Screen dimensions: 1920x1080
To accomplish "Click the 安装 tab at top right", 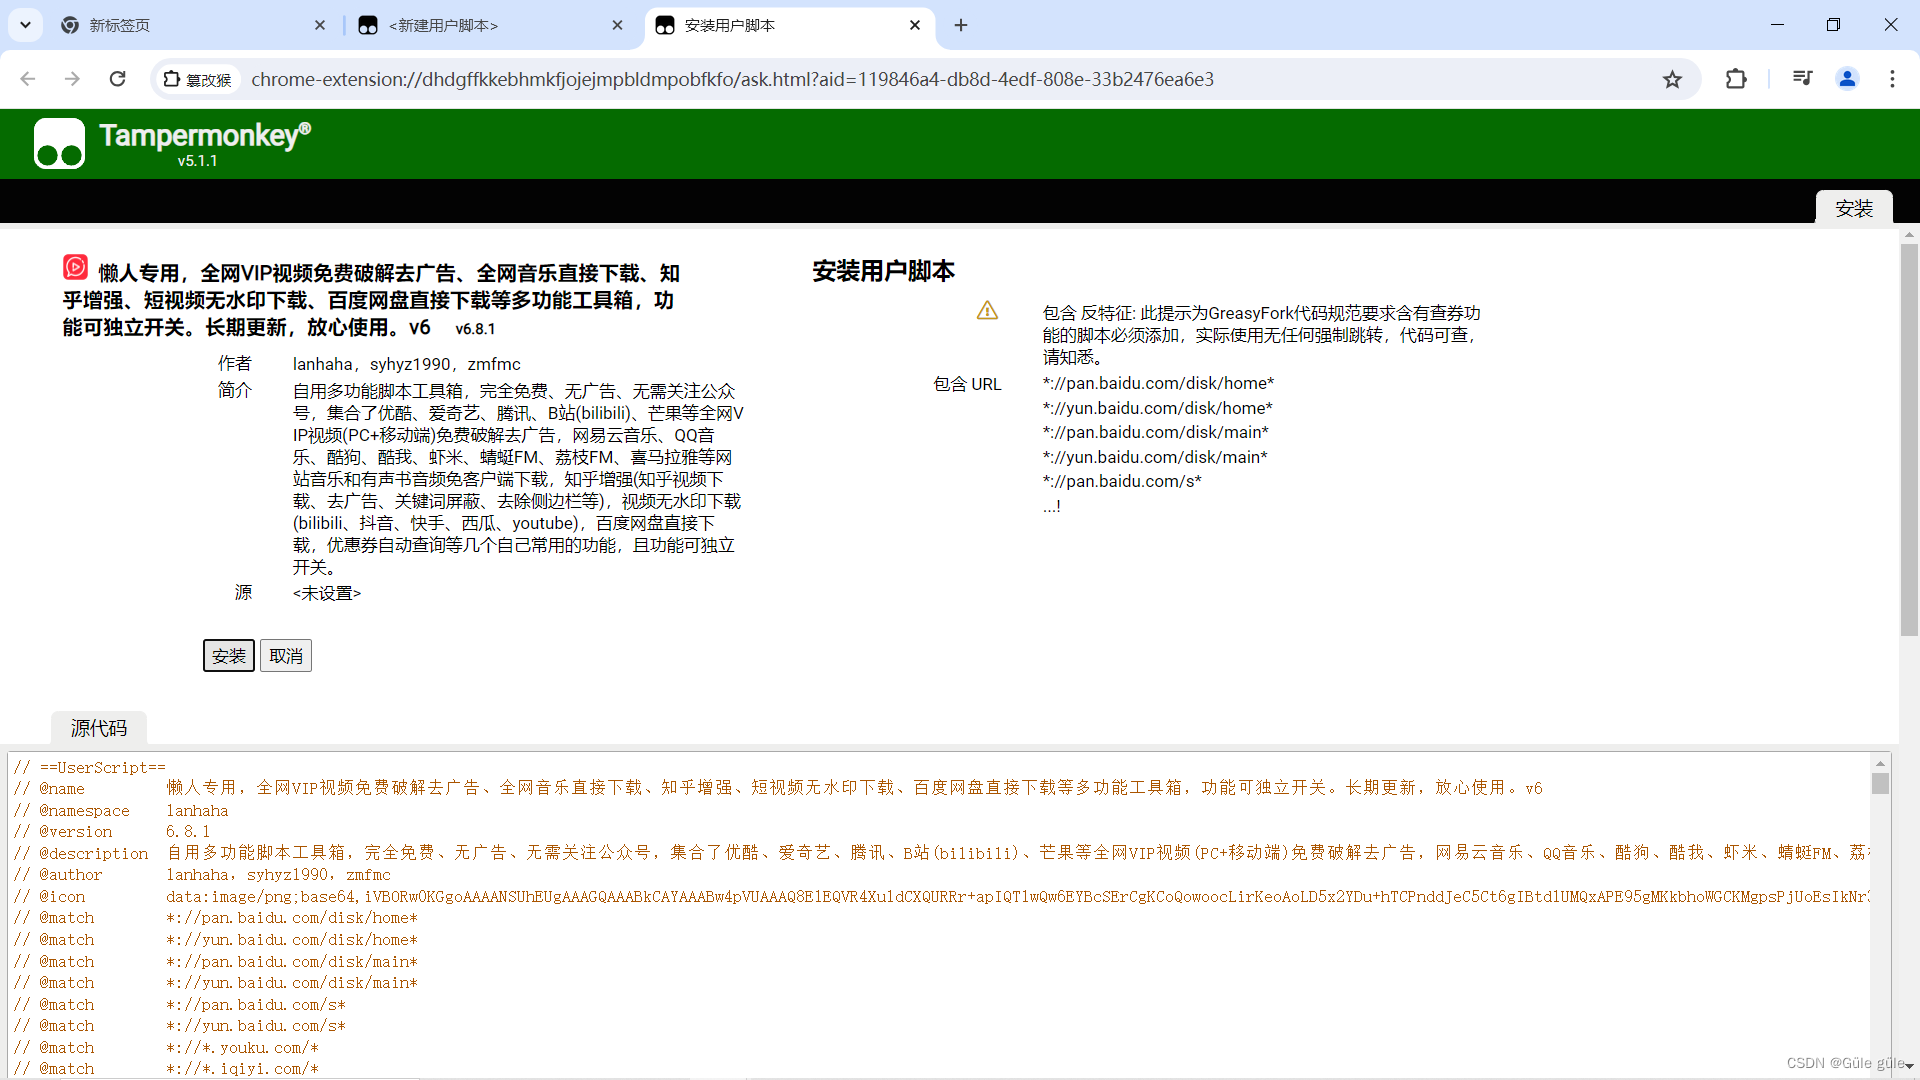I will 1853,208.
